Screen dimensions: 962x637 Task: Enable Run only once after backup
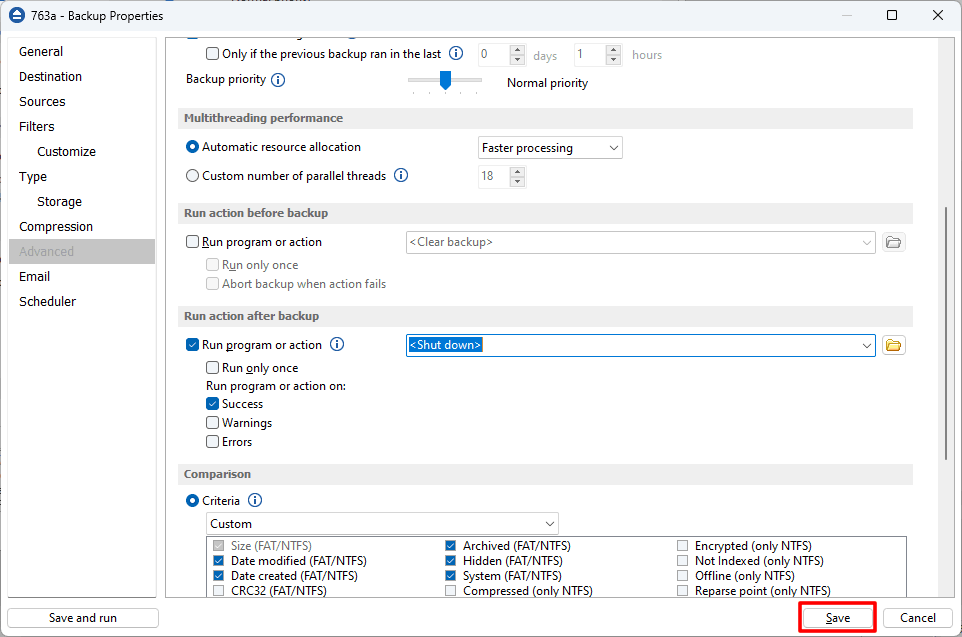tap(212, 367)
